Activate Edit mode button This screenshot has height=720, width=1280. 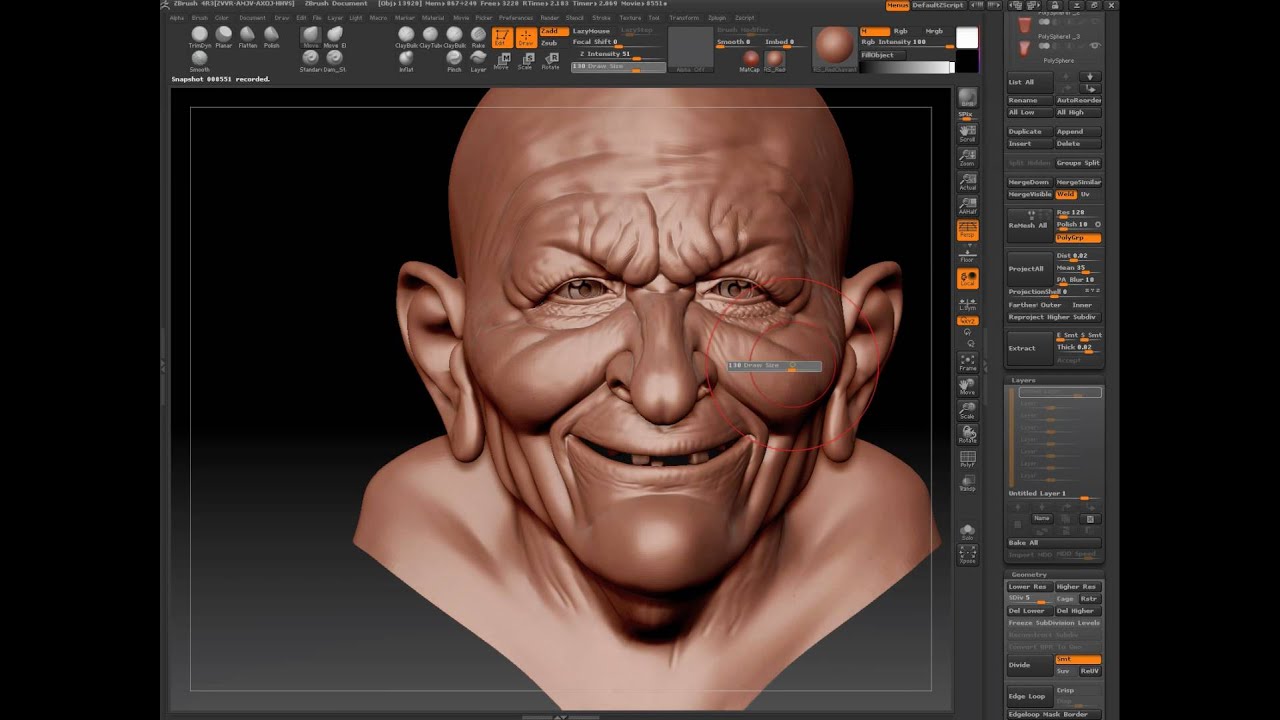[x=501, y=37]
